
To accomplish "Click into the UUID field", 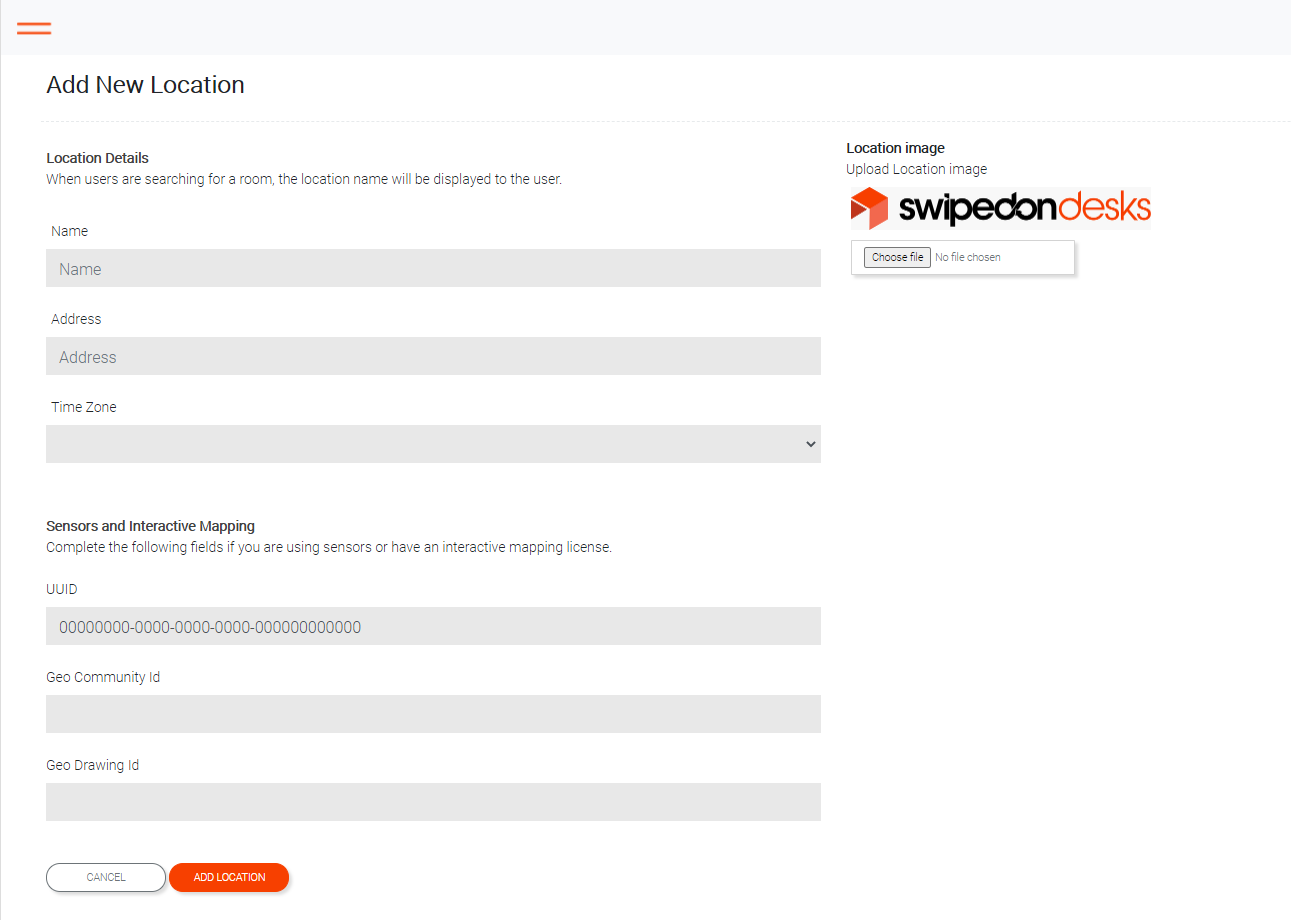I will 433,626.
